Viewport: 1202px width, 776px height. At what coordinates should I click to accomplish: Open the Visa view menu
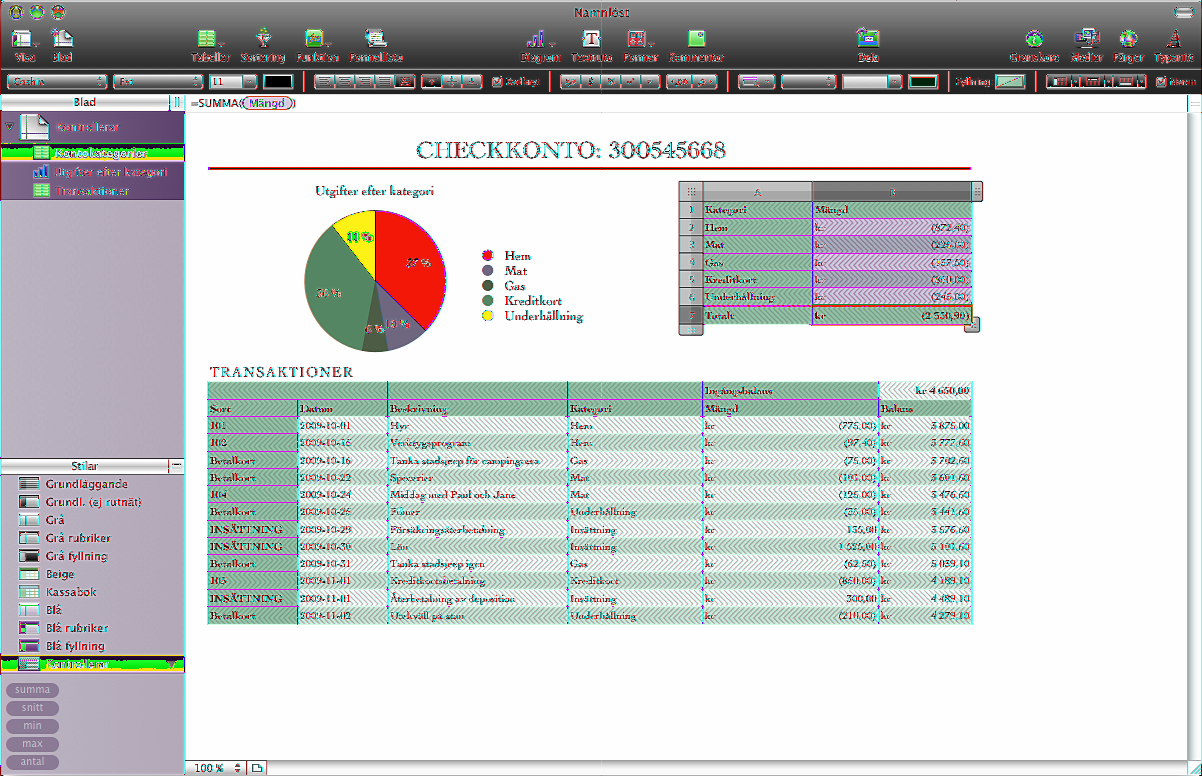pyautogui.click(x=25, y=46)
